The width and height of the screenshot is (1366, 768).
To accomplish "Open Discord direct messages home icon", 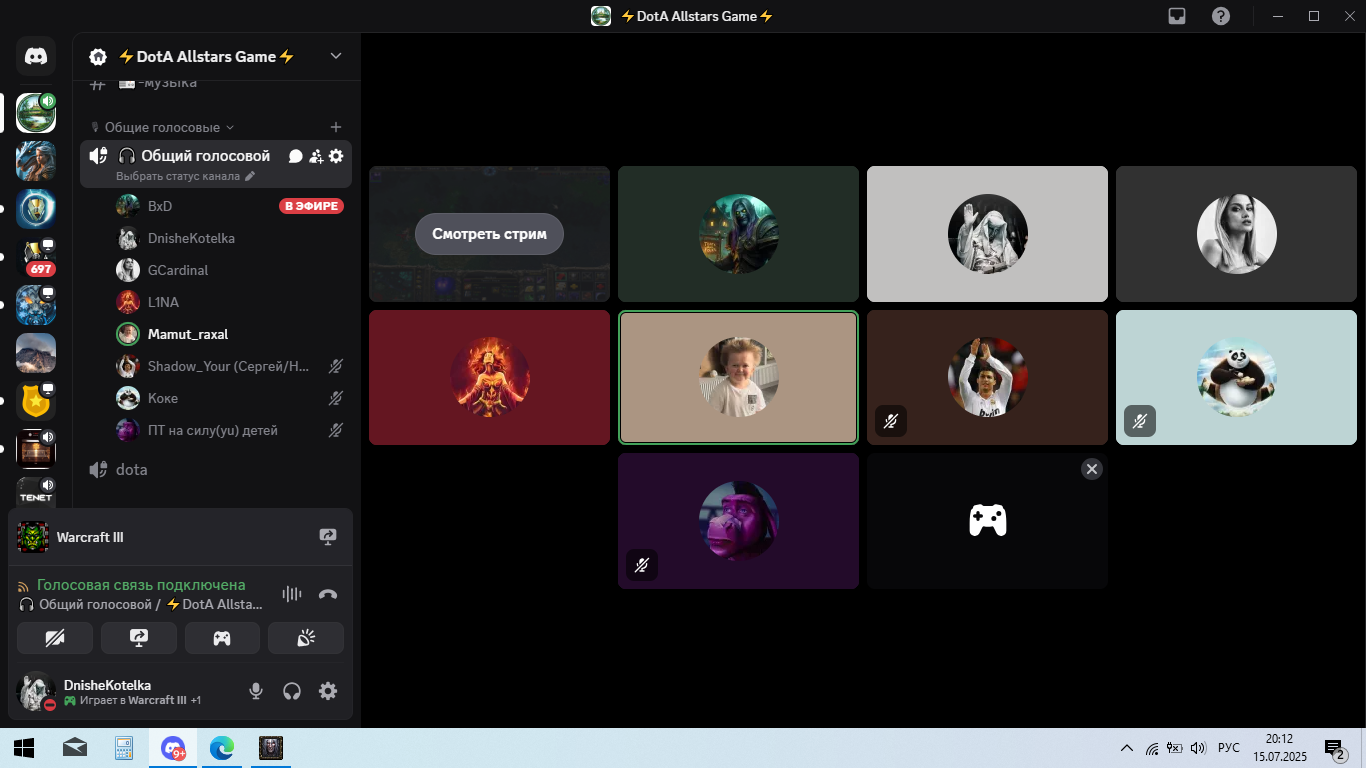I will click(36, 57).
